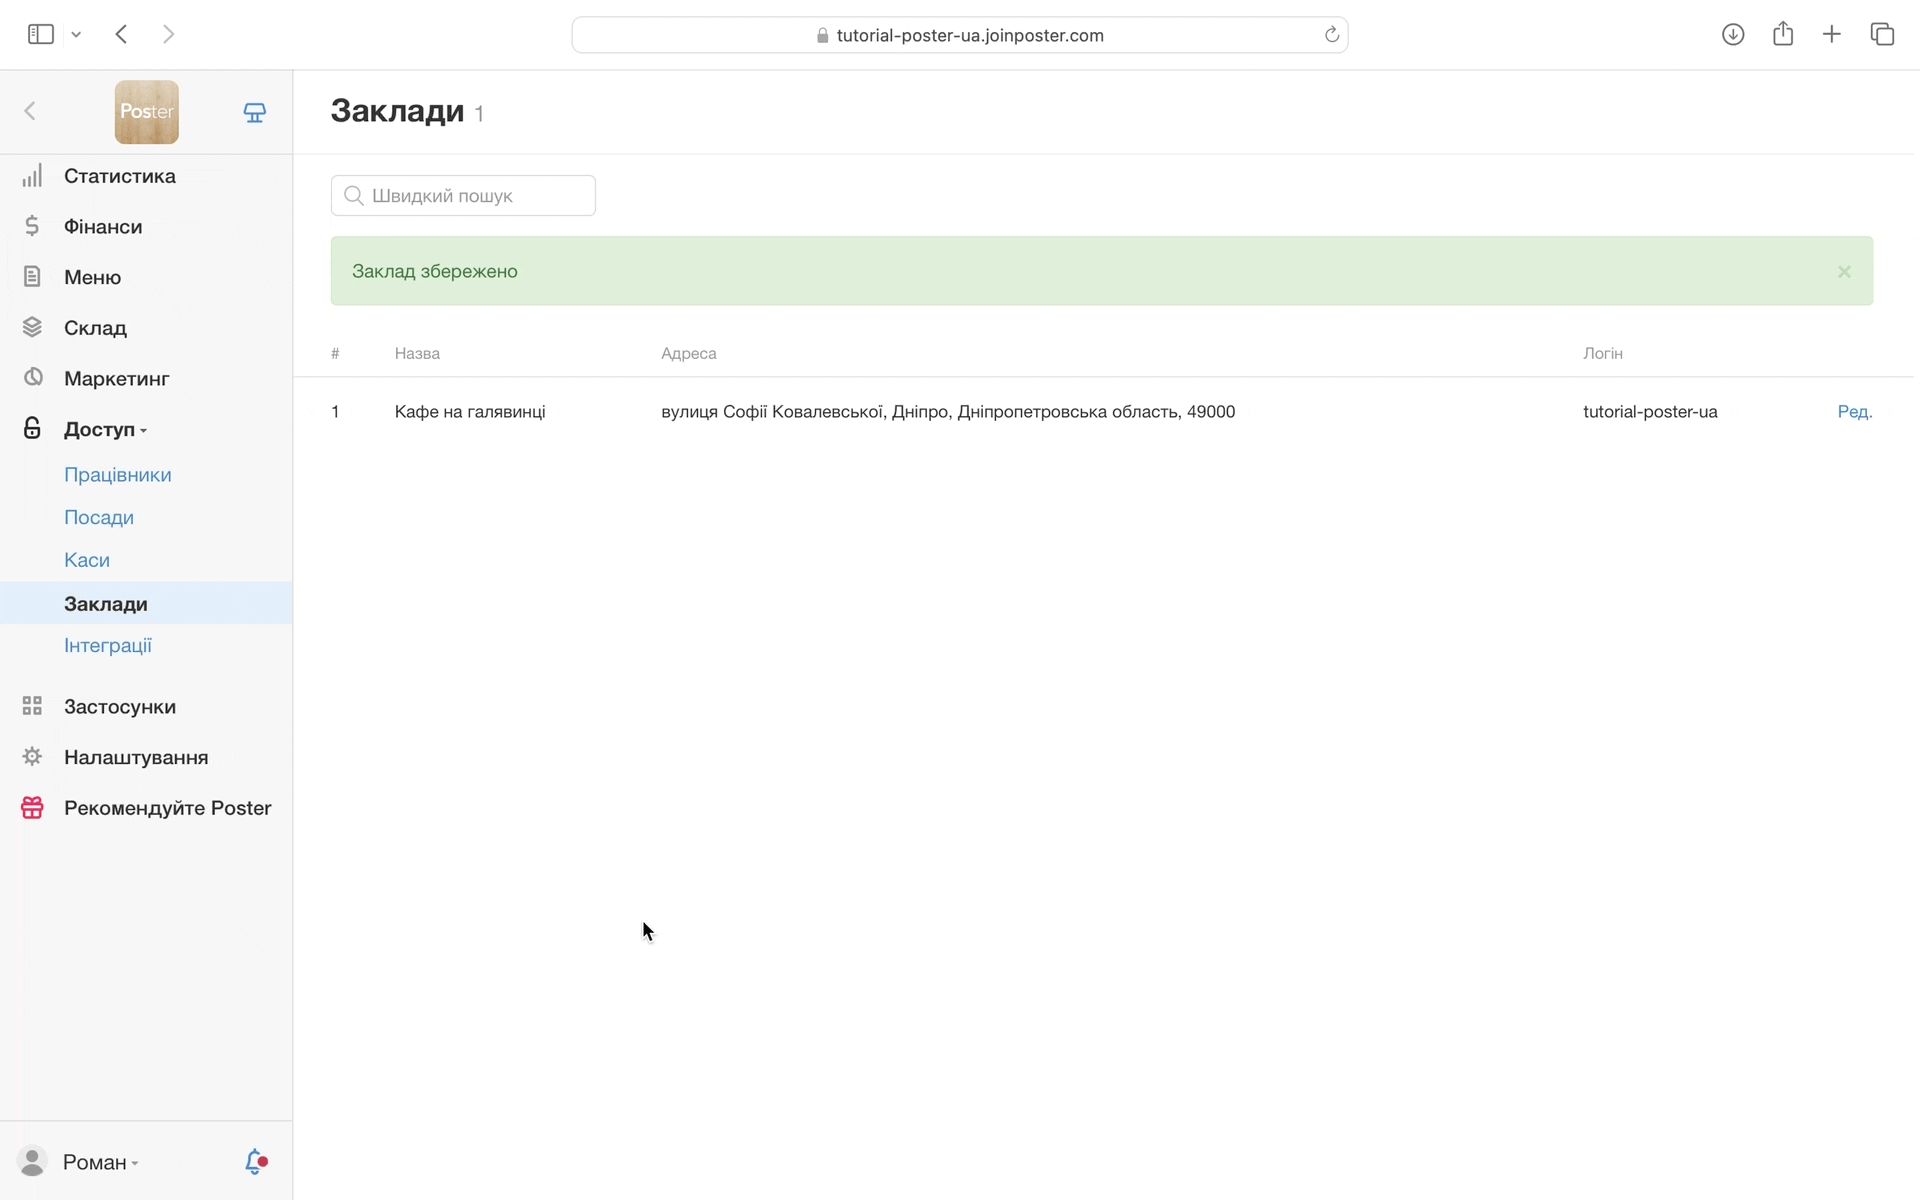Click the gift icon for Рекомендуйте Poster

[x=32, y=808]
